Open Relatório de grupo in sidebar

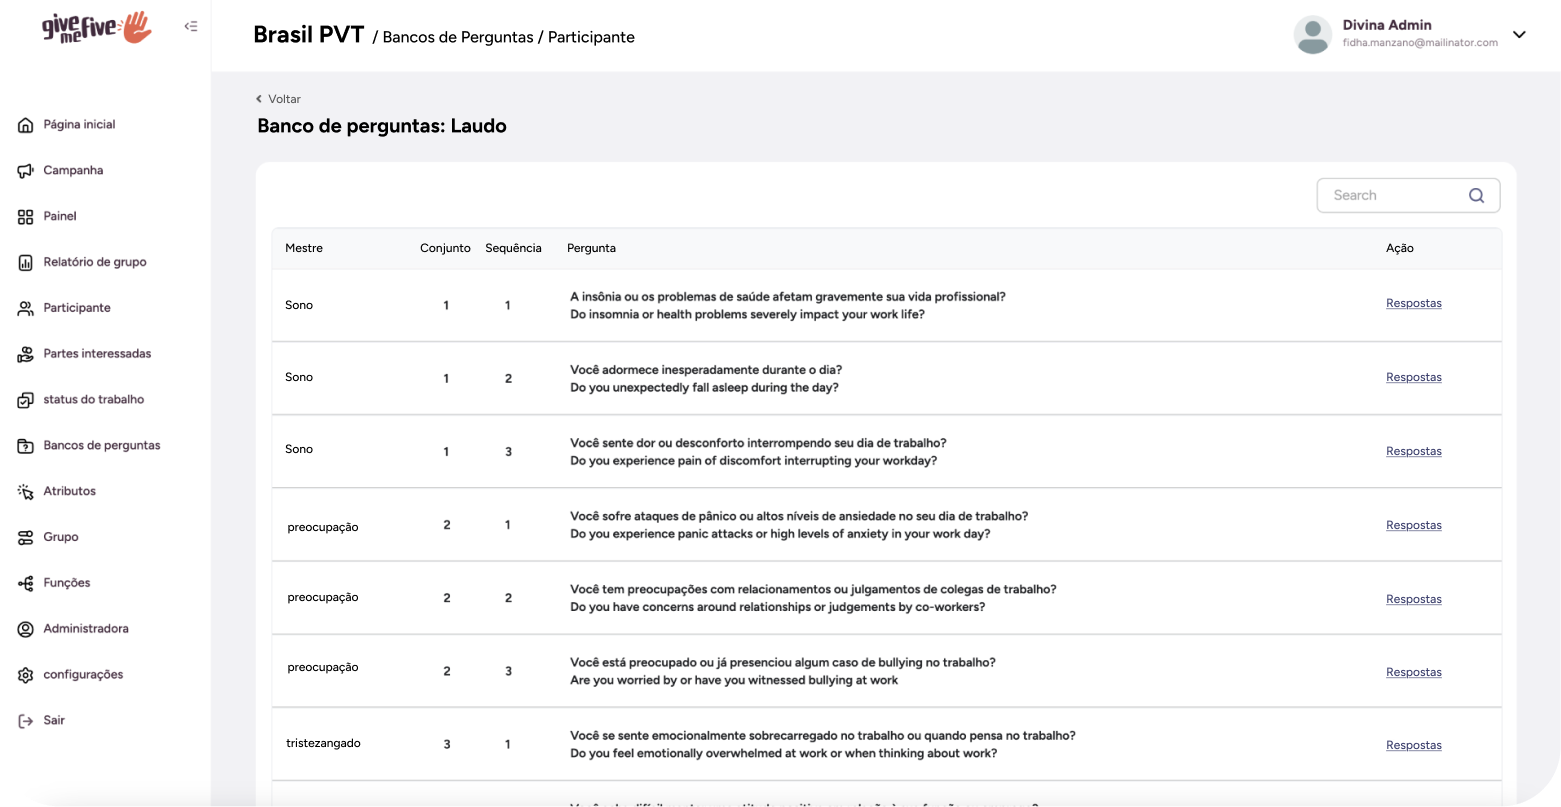point(95,262)
